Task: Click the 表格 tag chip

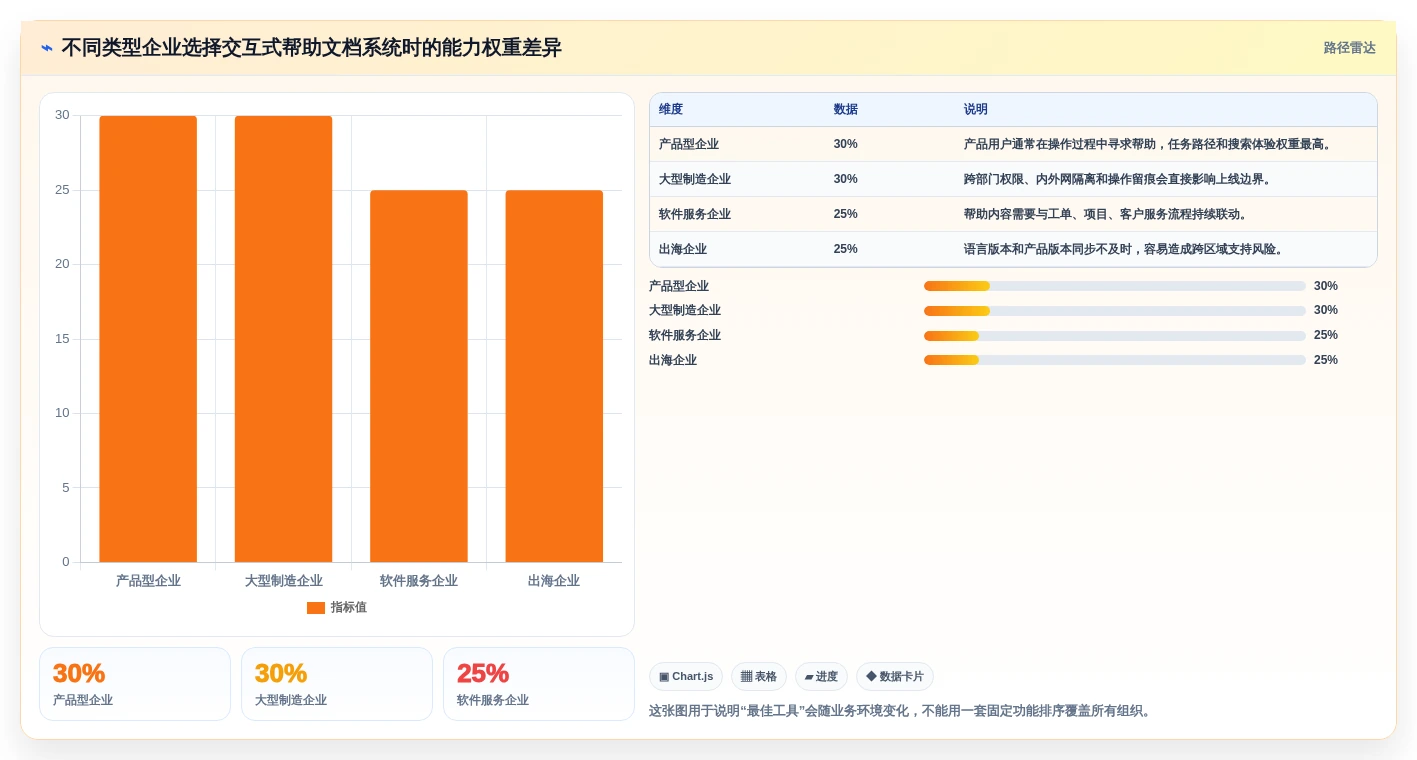Action: coord(759,677)
